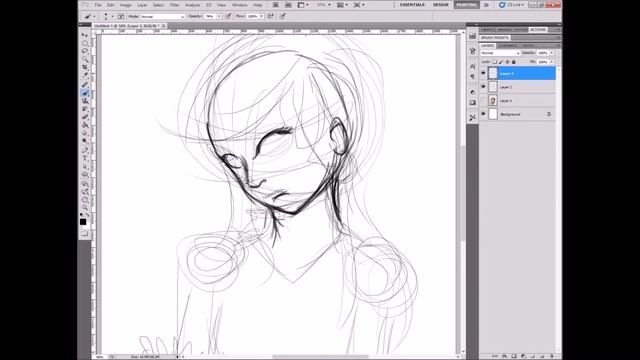Launch Bridge from the application bar
The image size is (640, 360).
pos(276,5)
